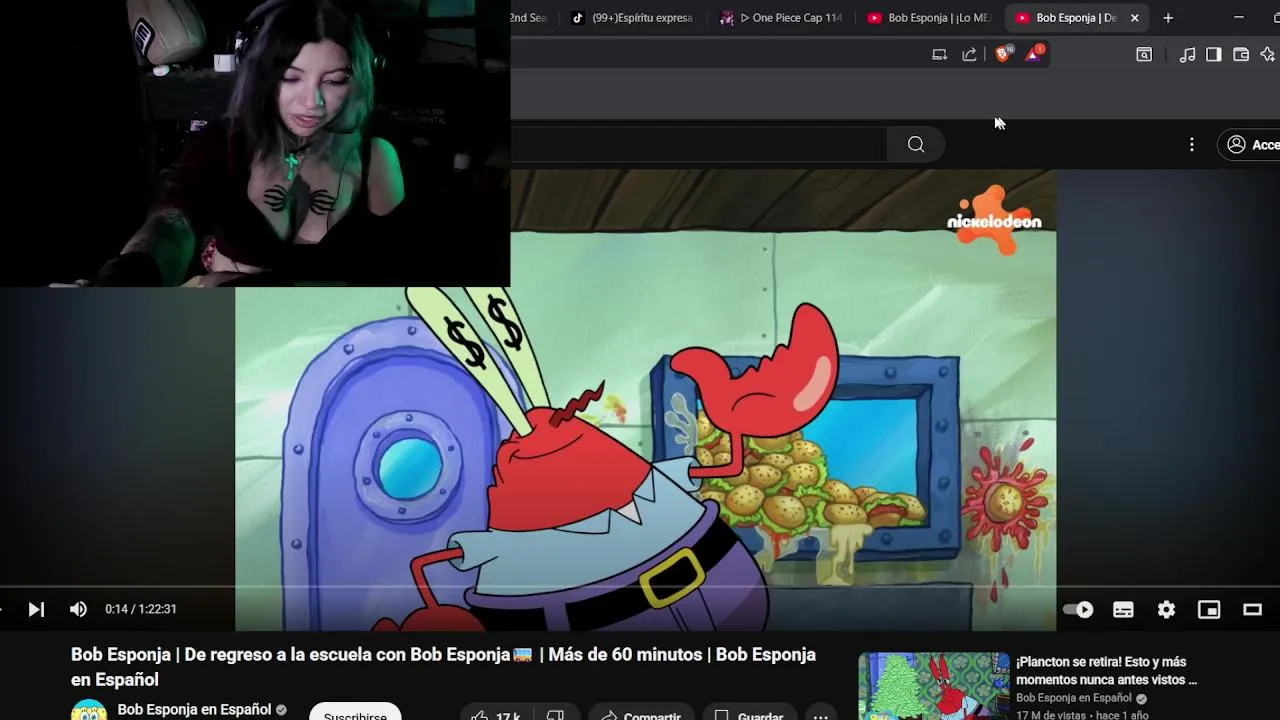The image size is (1280, 720).
Task: Open the Bob Esponja en Español channel avatar
Action: coord(89,711)
